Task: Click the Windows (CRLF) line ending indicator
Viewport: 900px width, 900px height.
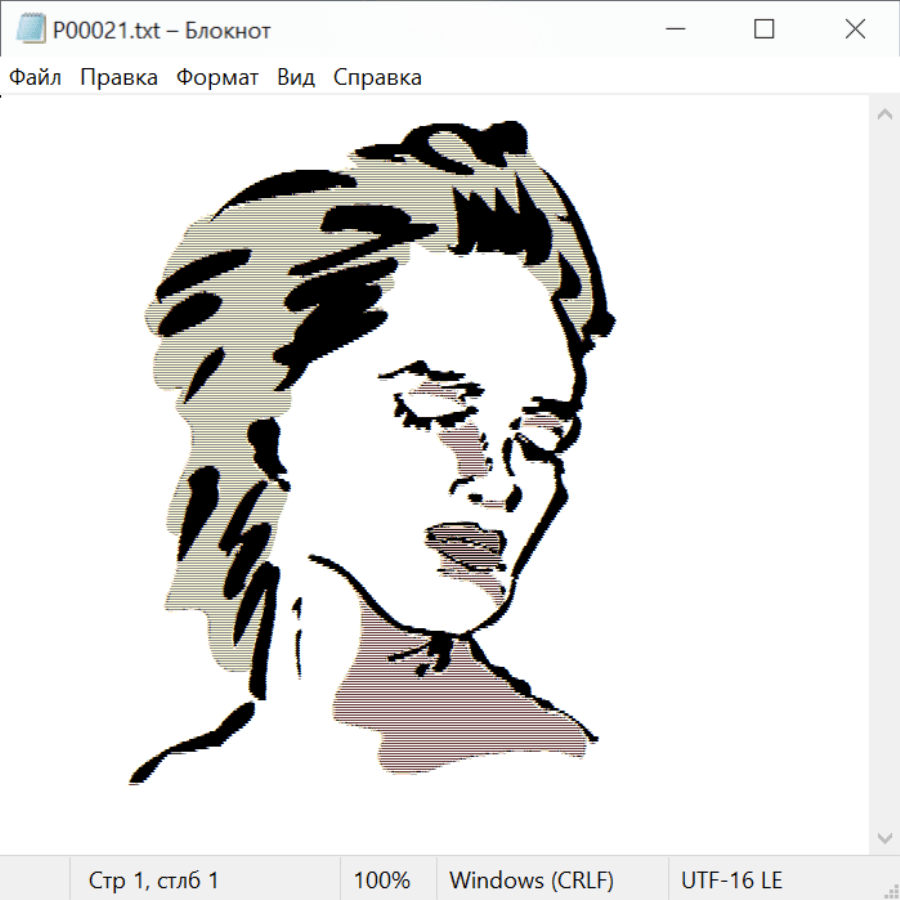Action: coord(531,880)
